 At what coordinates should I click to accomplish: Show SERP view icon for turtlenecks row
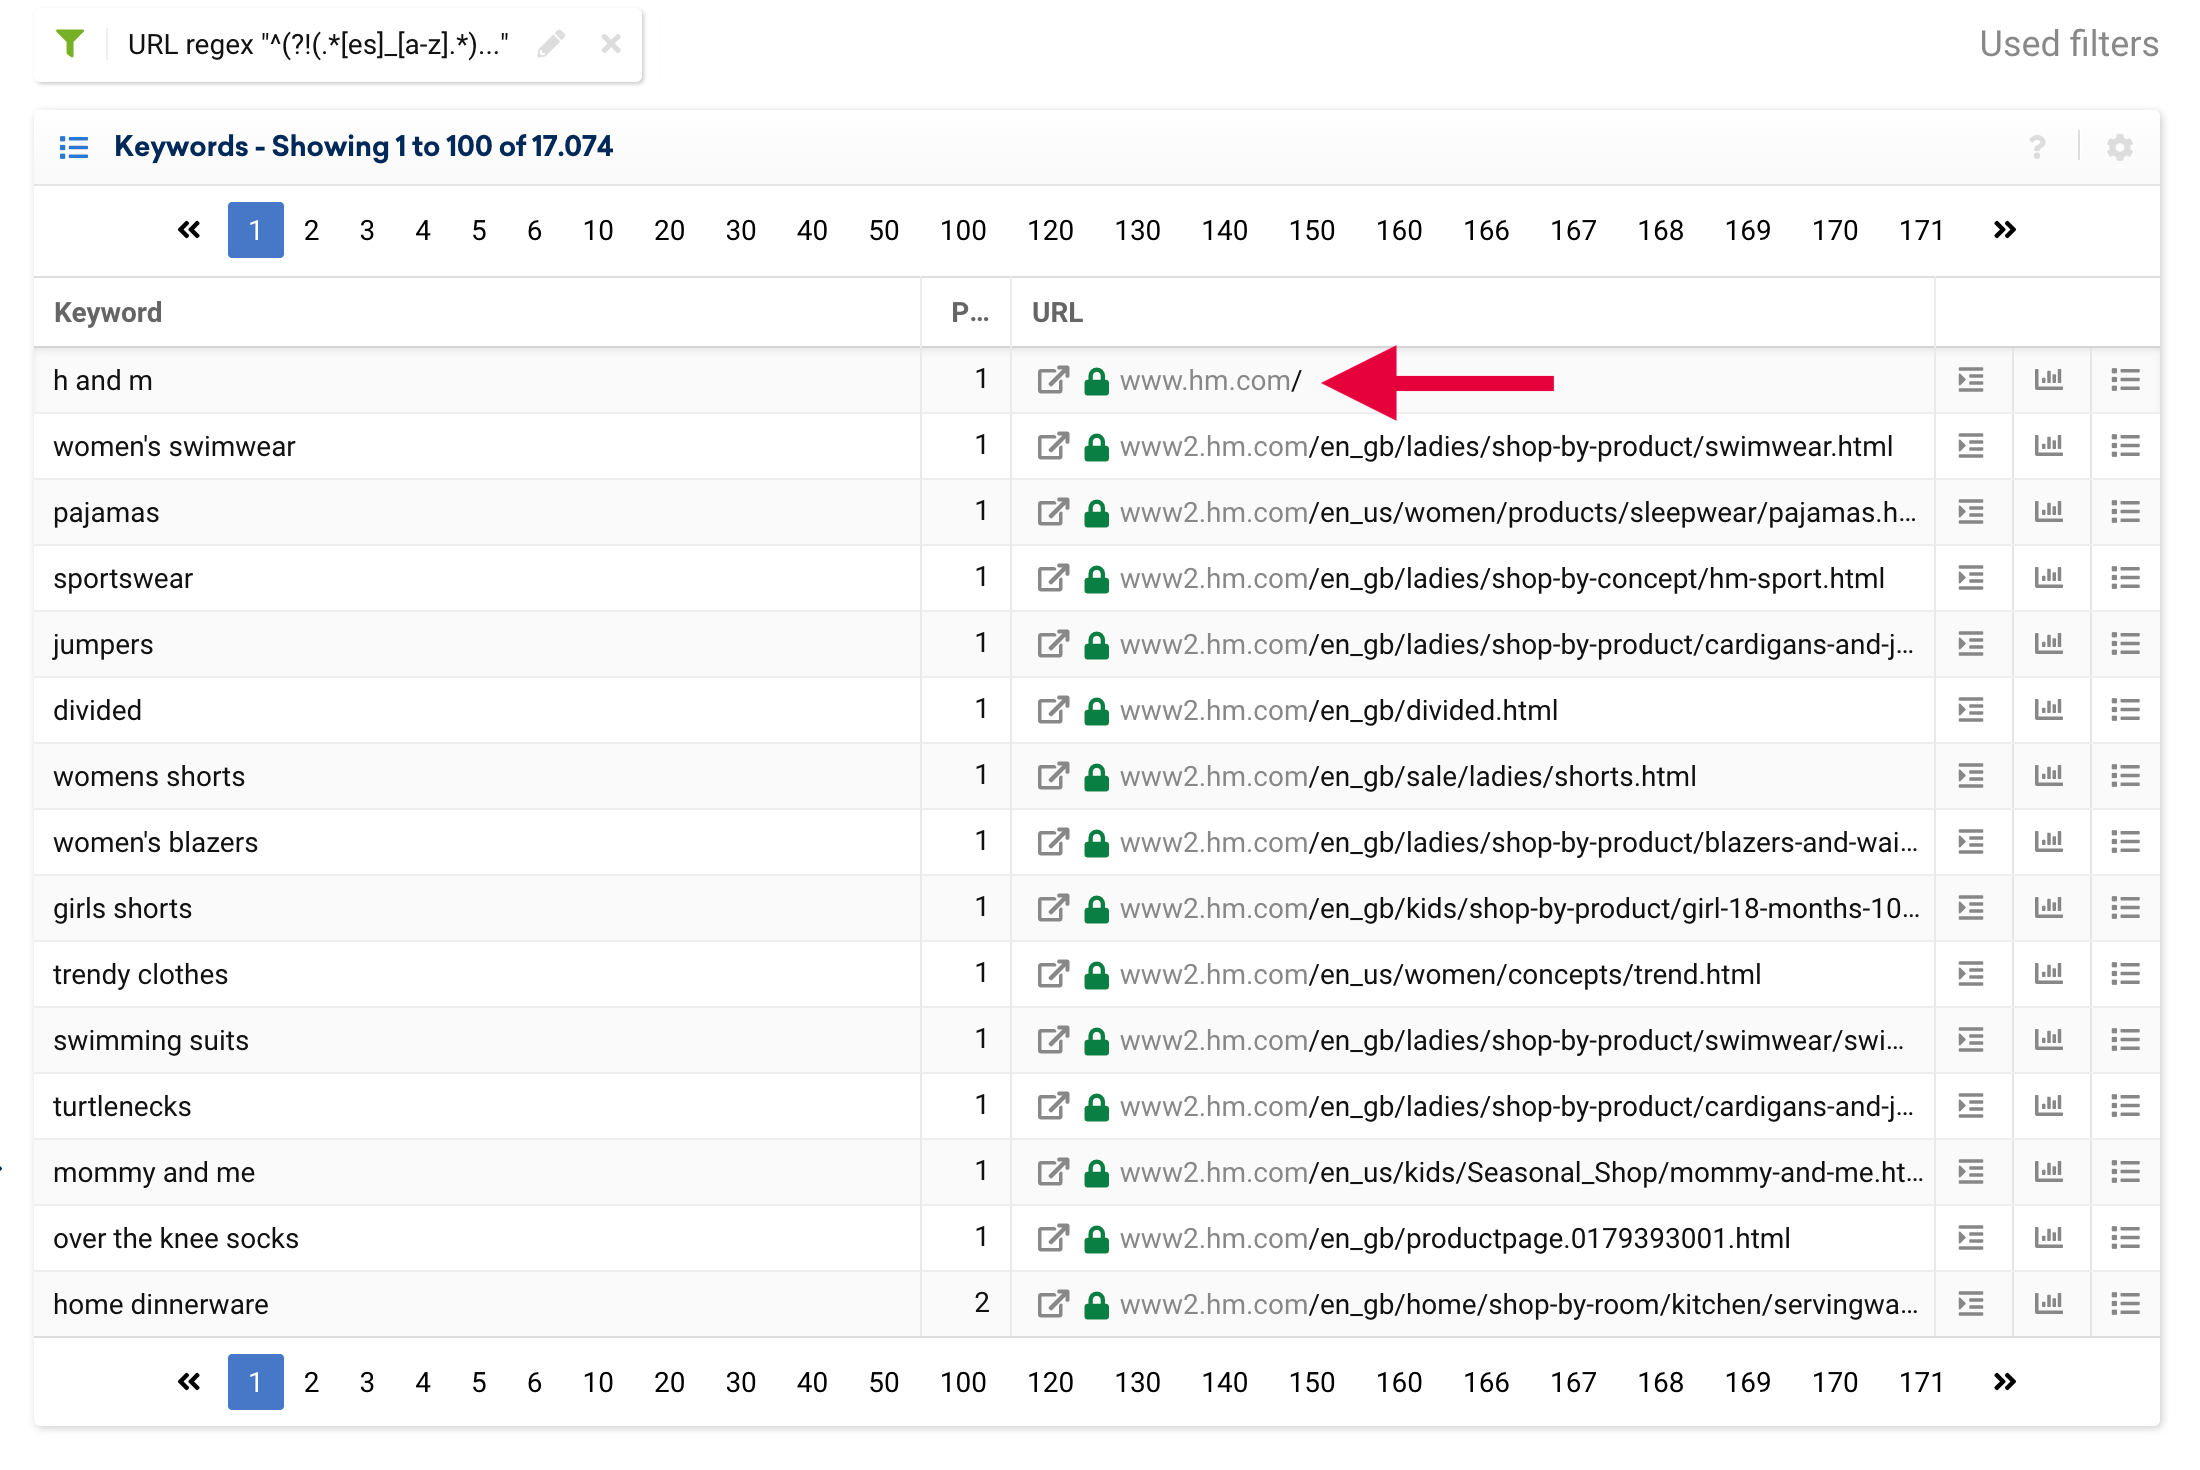click(1971, 1106)
